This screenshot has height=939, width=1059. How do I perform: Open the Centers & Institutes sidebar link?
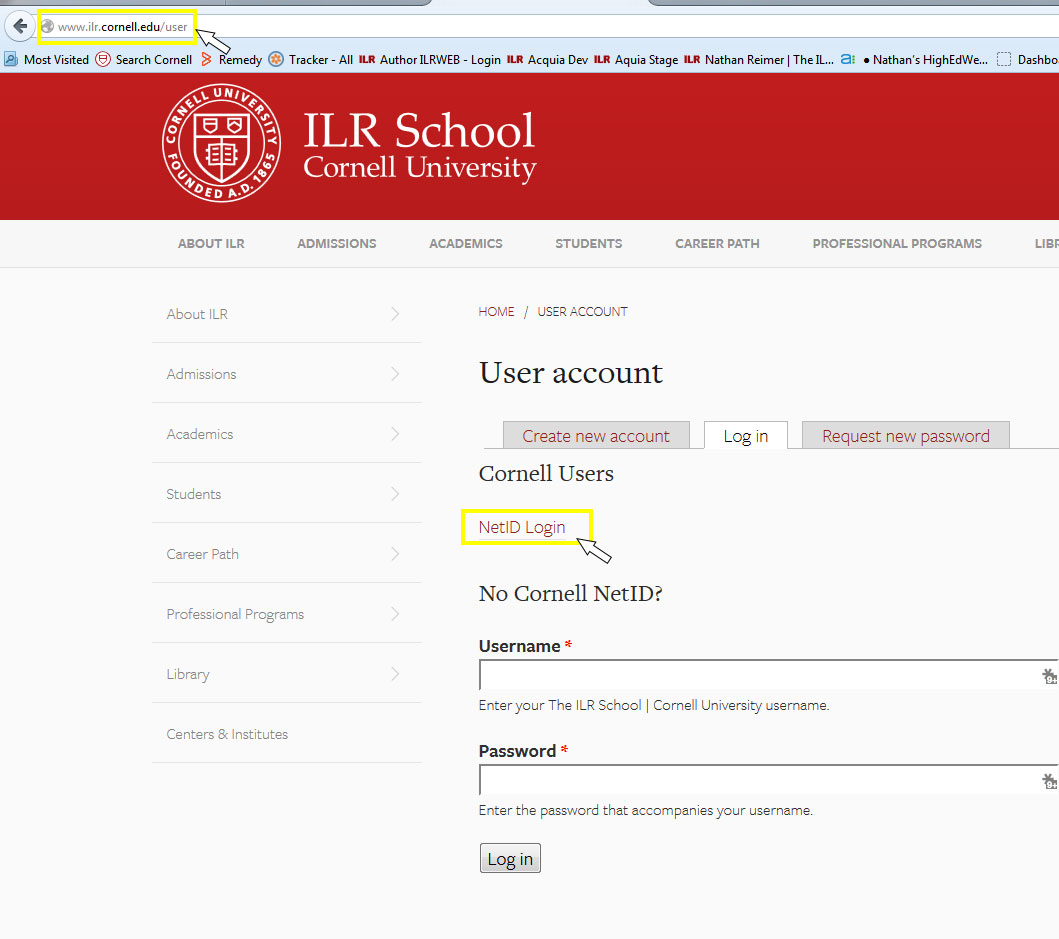coord(227,734)
